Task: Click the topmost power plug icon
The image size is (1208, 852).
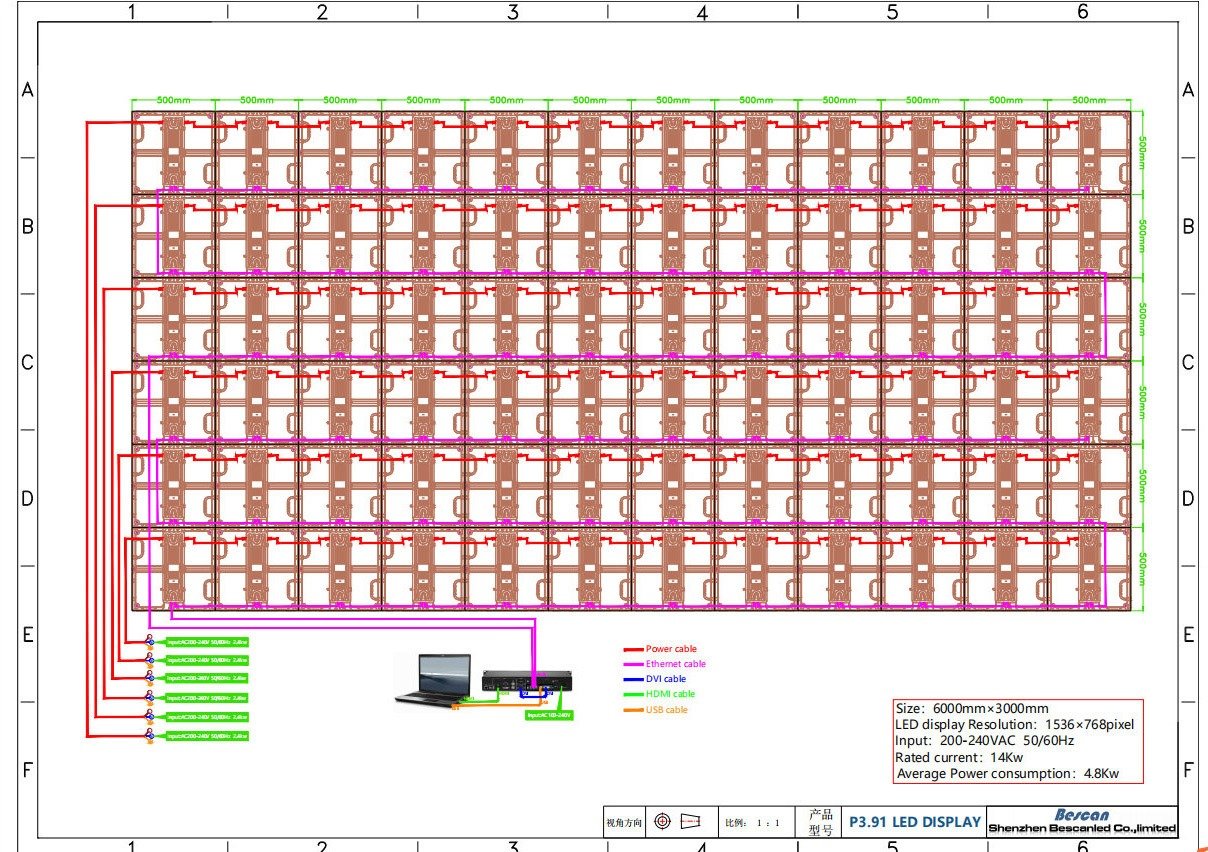Action: [150, 641]
